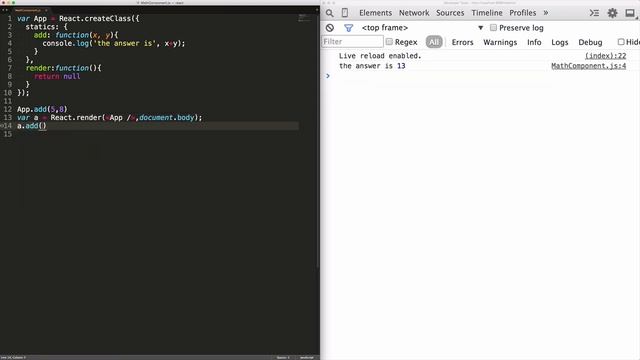Filter console by Info

[x=534, y=42]
